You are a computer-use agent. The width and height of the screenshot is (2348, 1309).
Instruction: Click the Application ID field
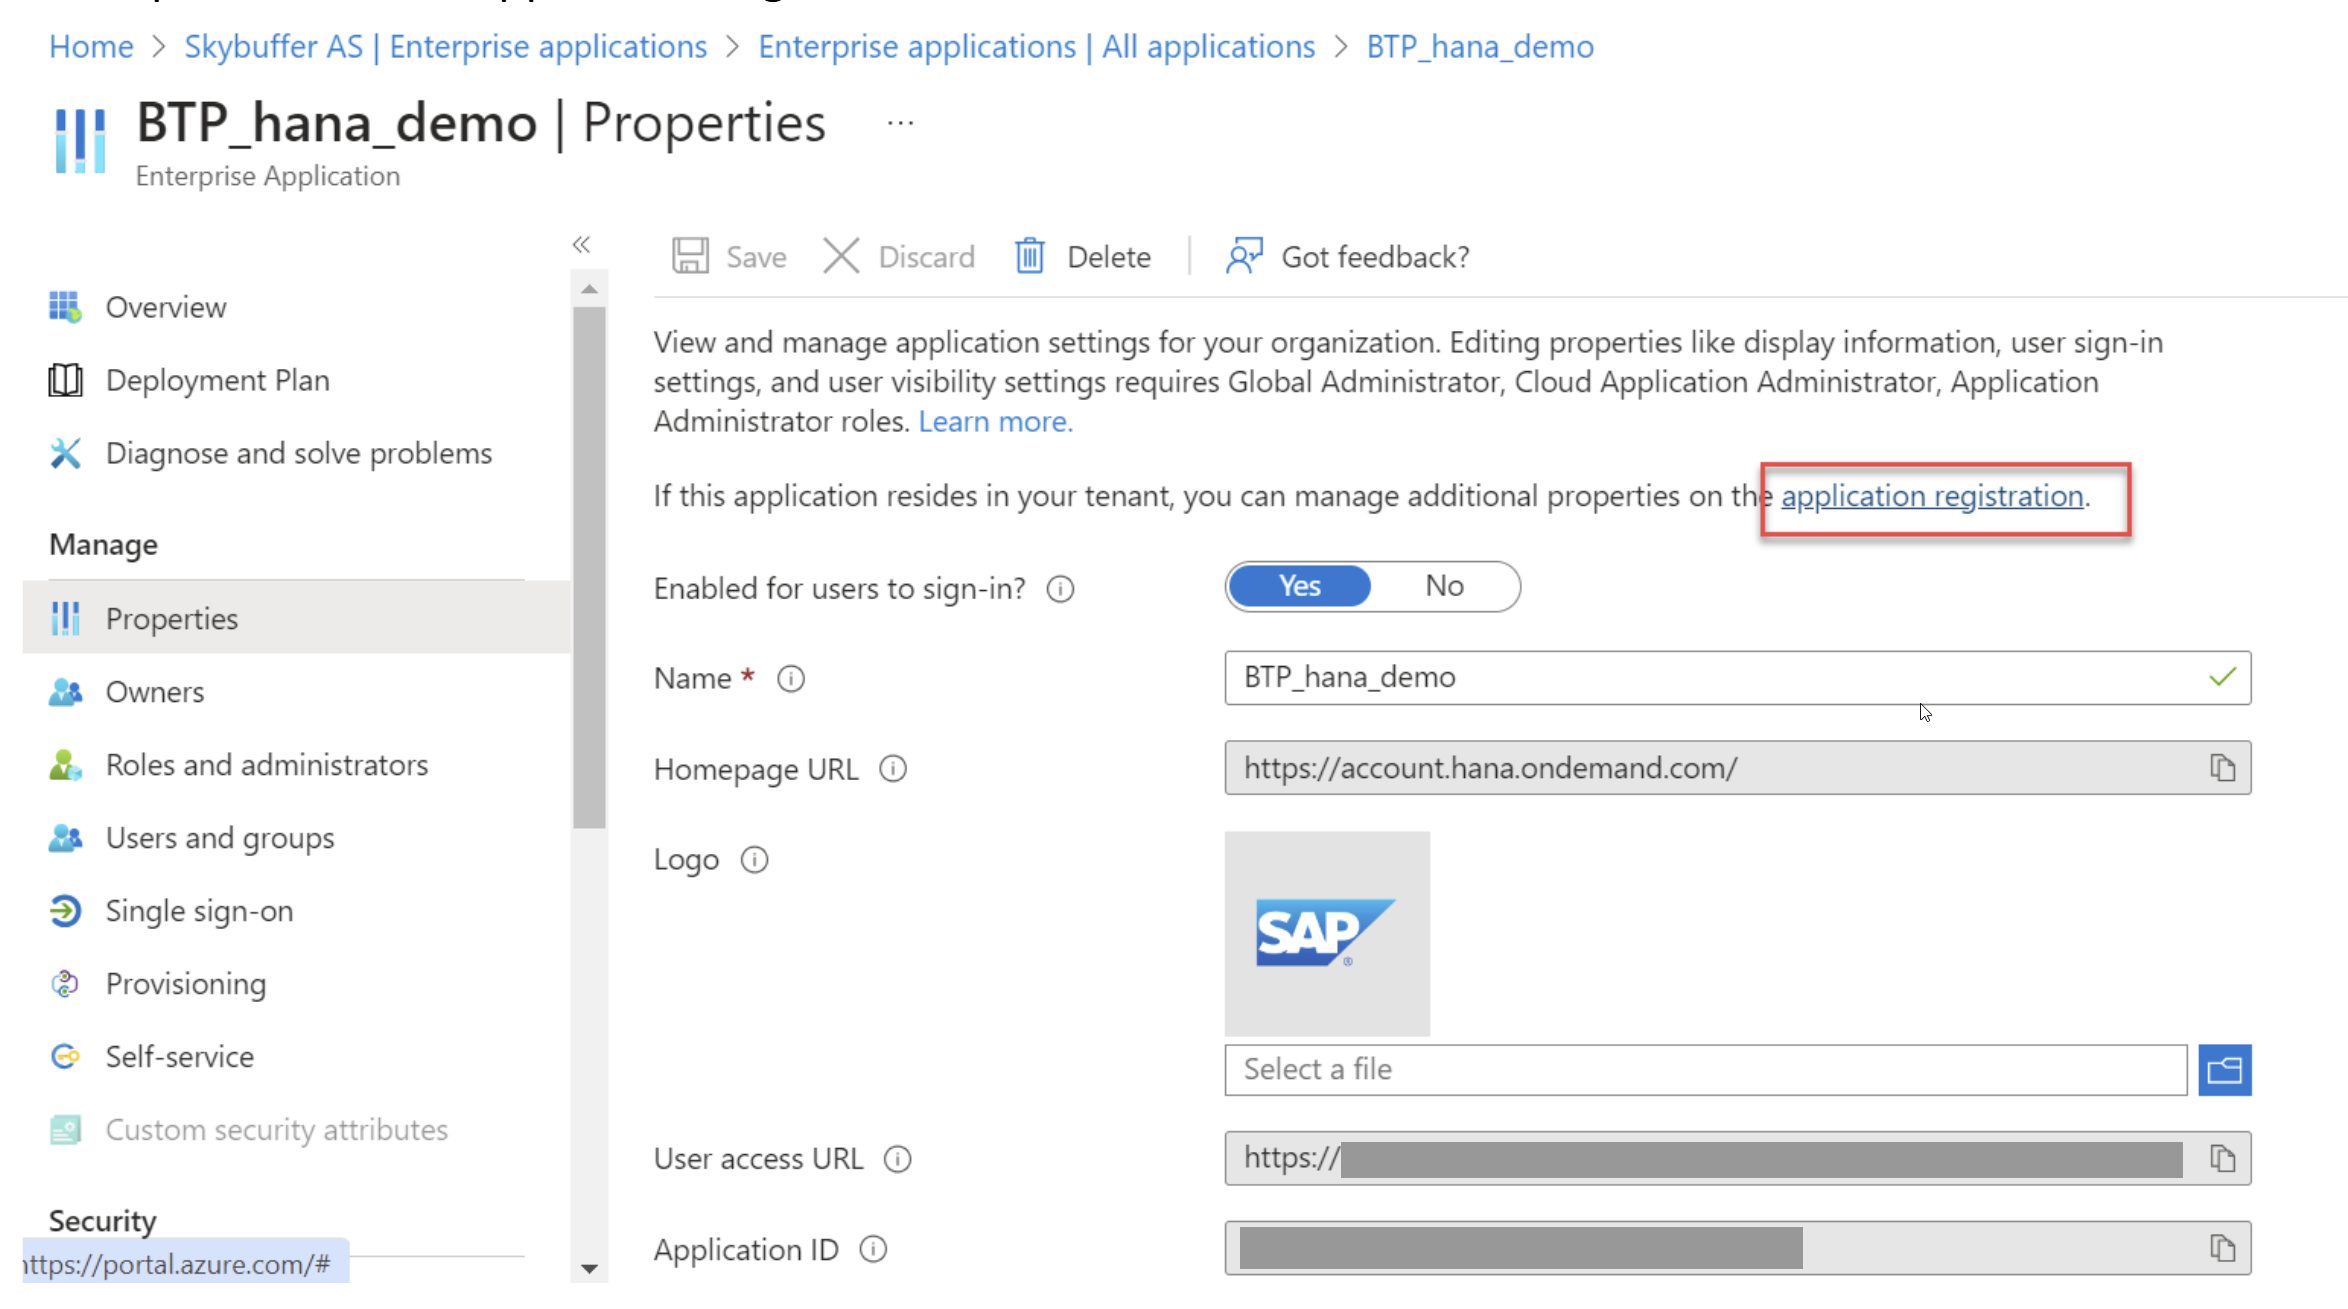tap(1738, 1248)
